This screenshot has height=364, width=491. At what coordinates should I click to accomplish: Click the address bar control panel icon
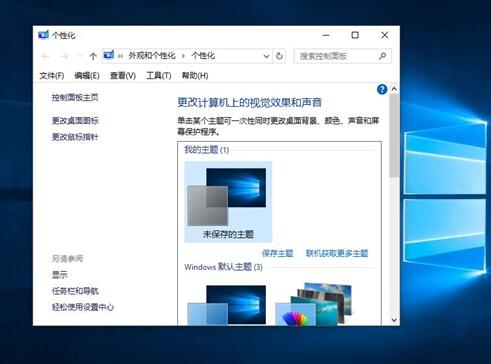click(x=109, y=55)
